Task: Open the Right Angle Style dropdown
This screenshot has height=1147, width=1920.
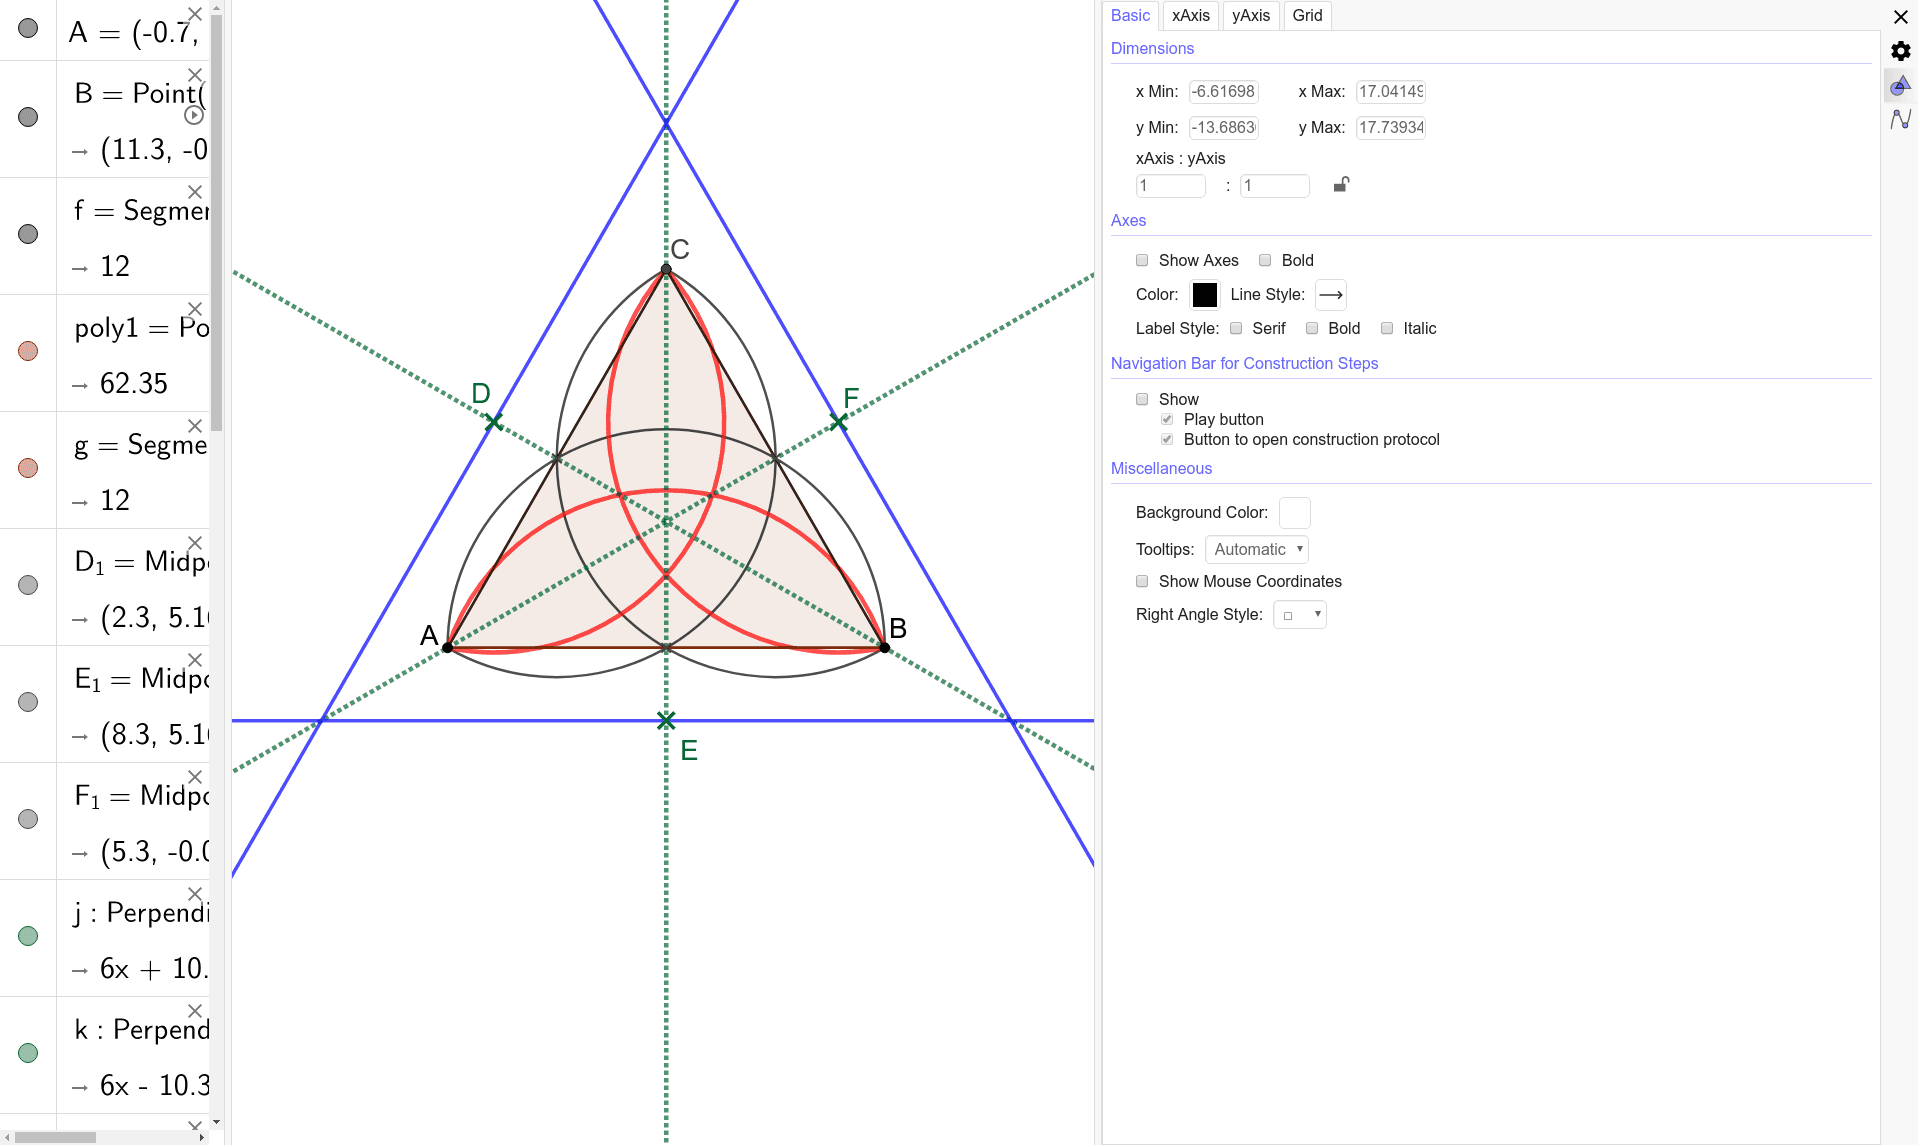Action: coord(1299,614)
